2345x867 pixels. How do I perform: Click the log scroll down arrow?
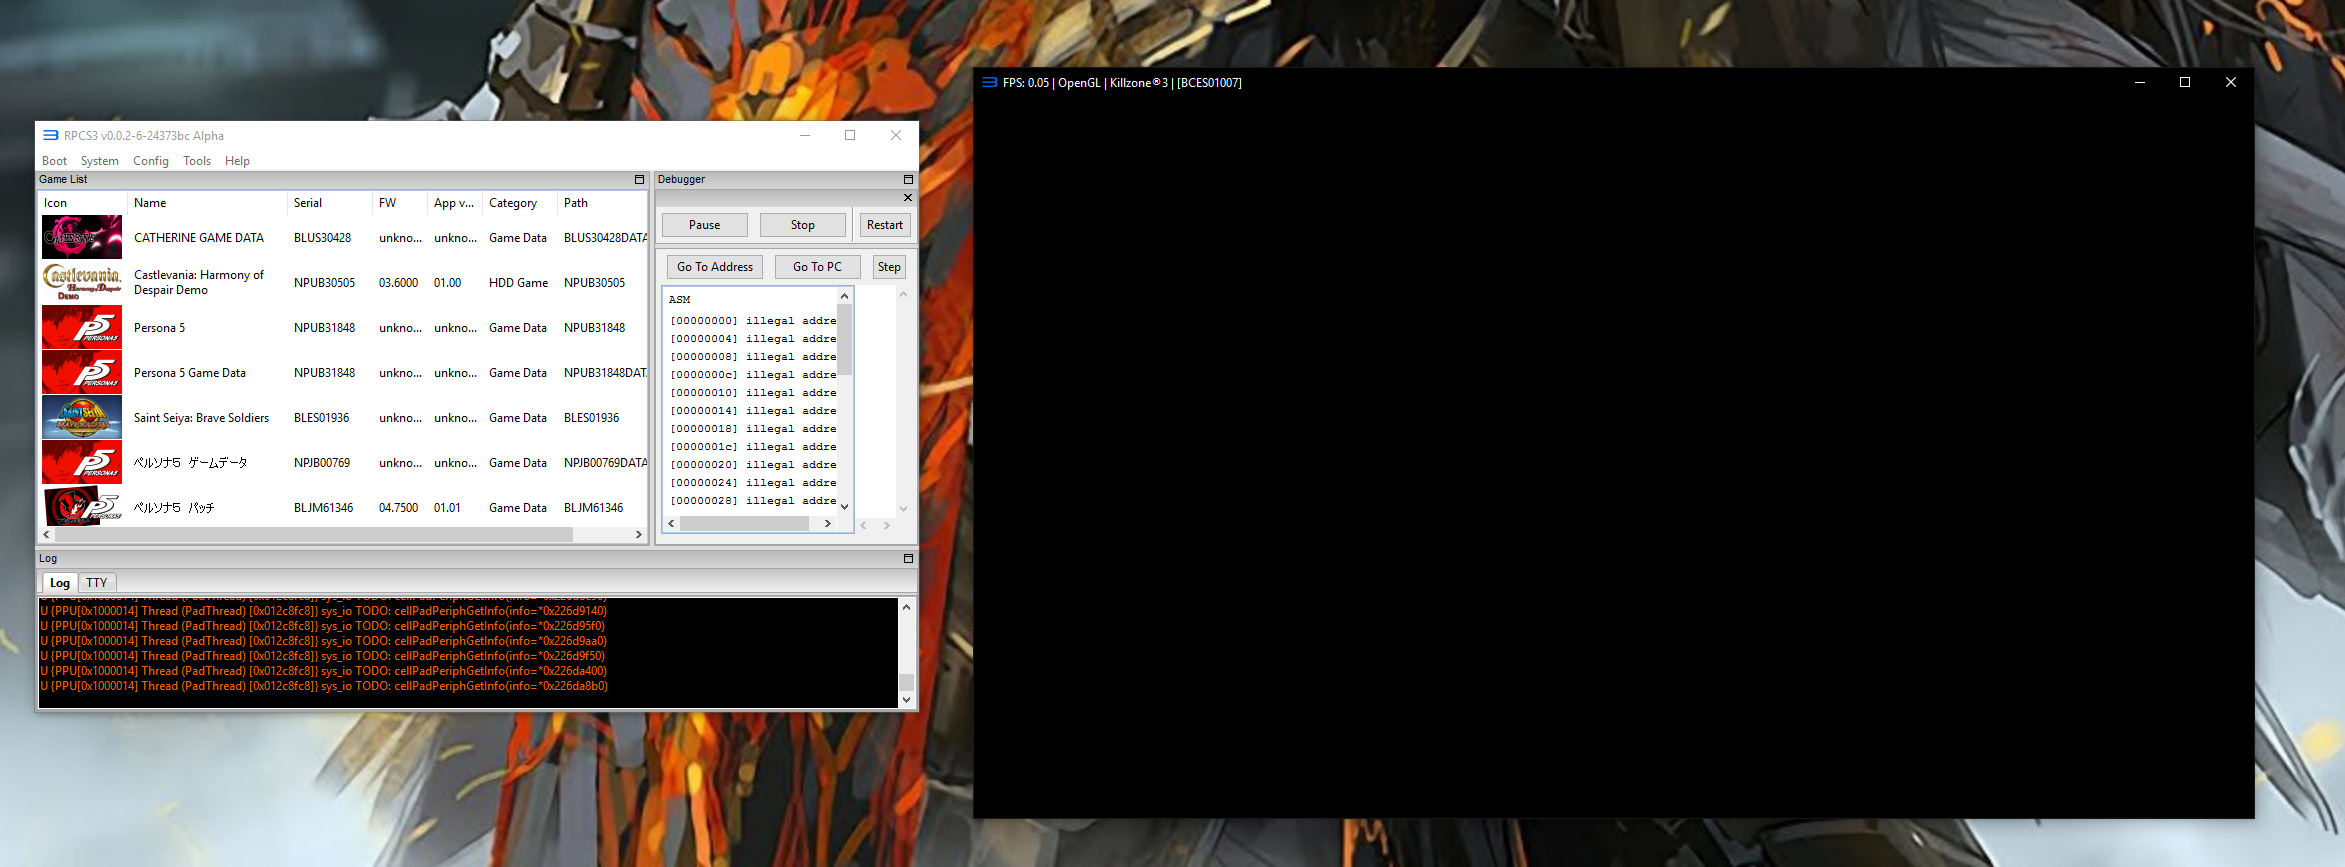[906, 700]
